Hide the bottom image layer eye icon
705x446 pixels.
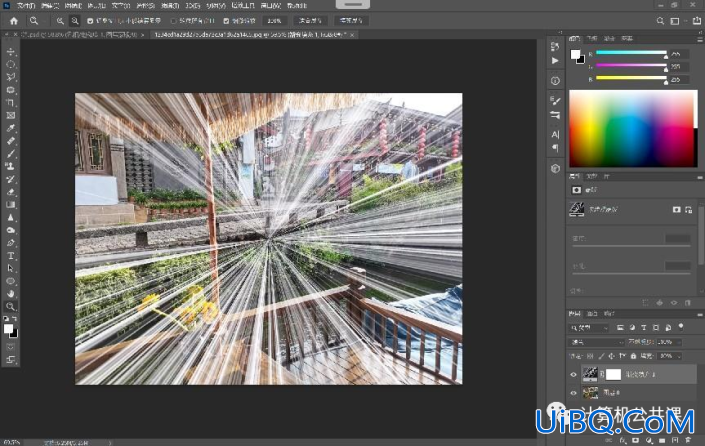(x=573, y=393)
